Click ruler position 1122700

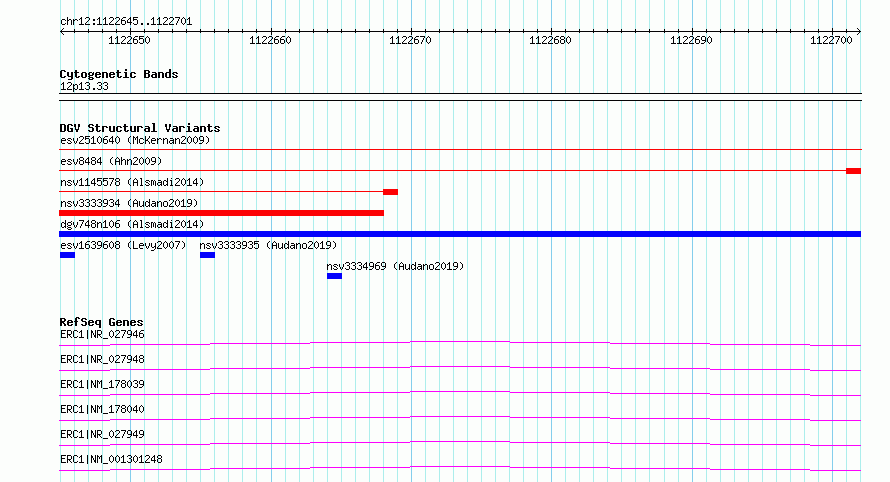(x=832, y=40)
